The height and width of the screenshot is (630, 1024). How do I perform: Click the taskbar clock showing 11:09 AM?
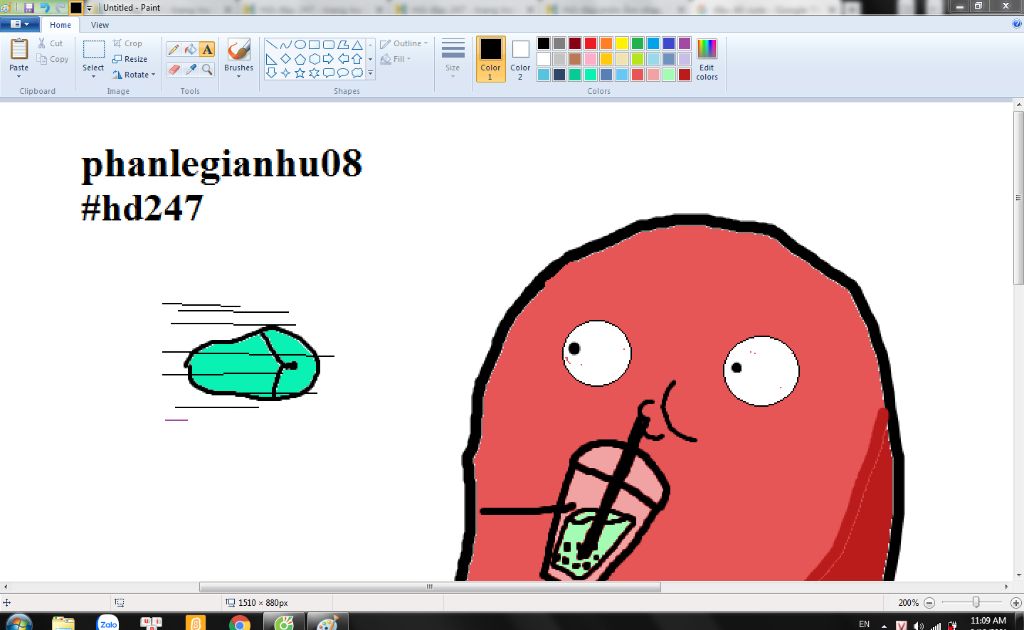tap(988, 622)
